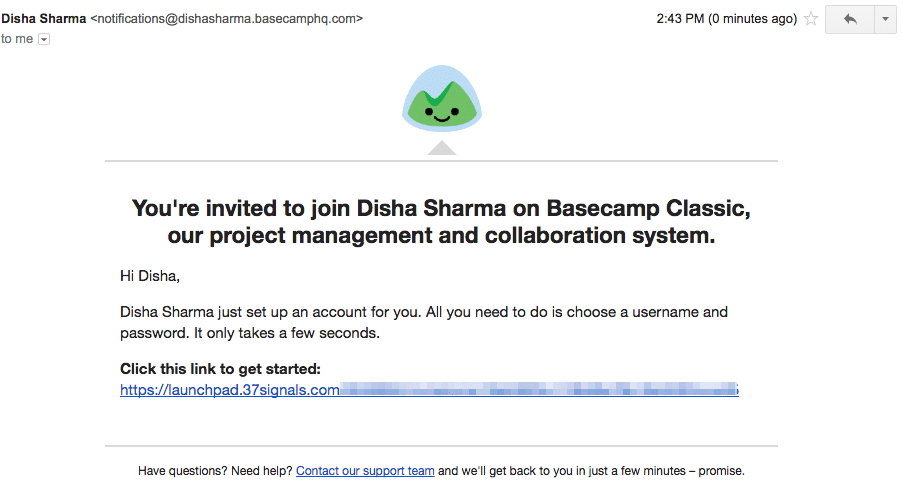Click the 'Have questions? Need help?' footer text
The width and height of the screenshot is (903, 481).
[x=215, y=471]
